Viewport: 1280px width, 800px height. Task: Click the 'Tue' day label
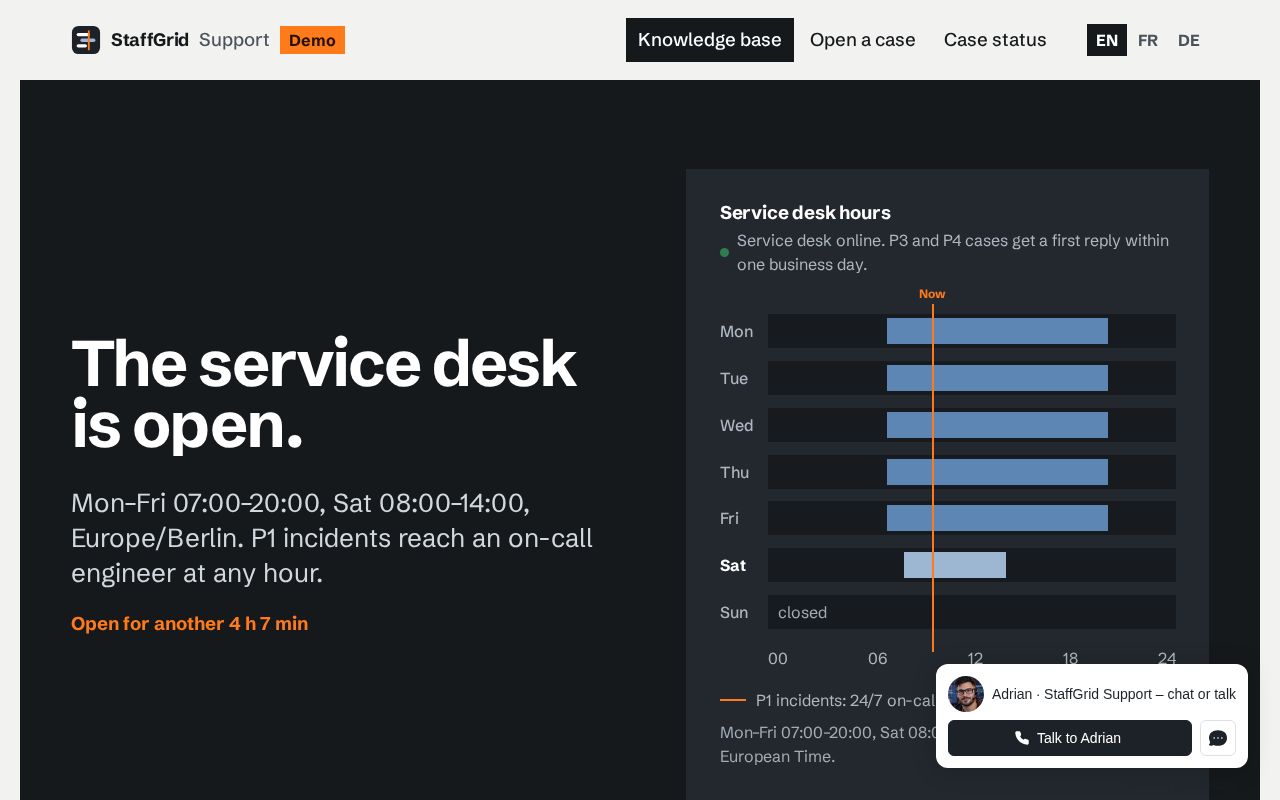click(734, 378)
